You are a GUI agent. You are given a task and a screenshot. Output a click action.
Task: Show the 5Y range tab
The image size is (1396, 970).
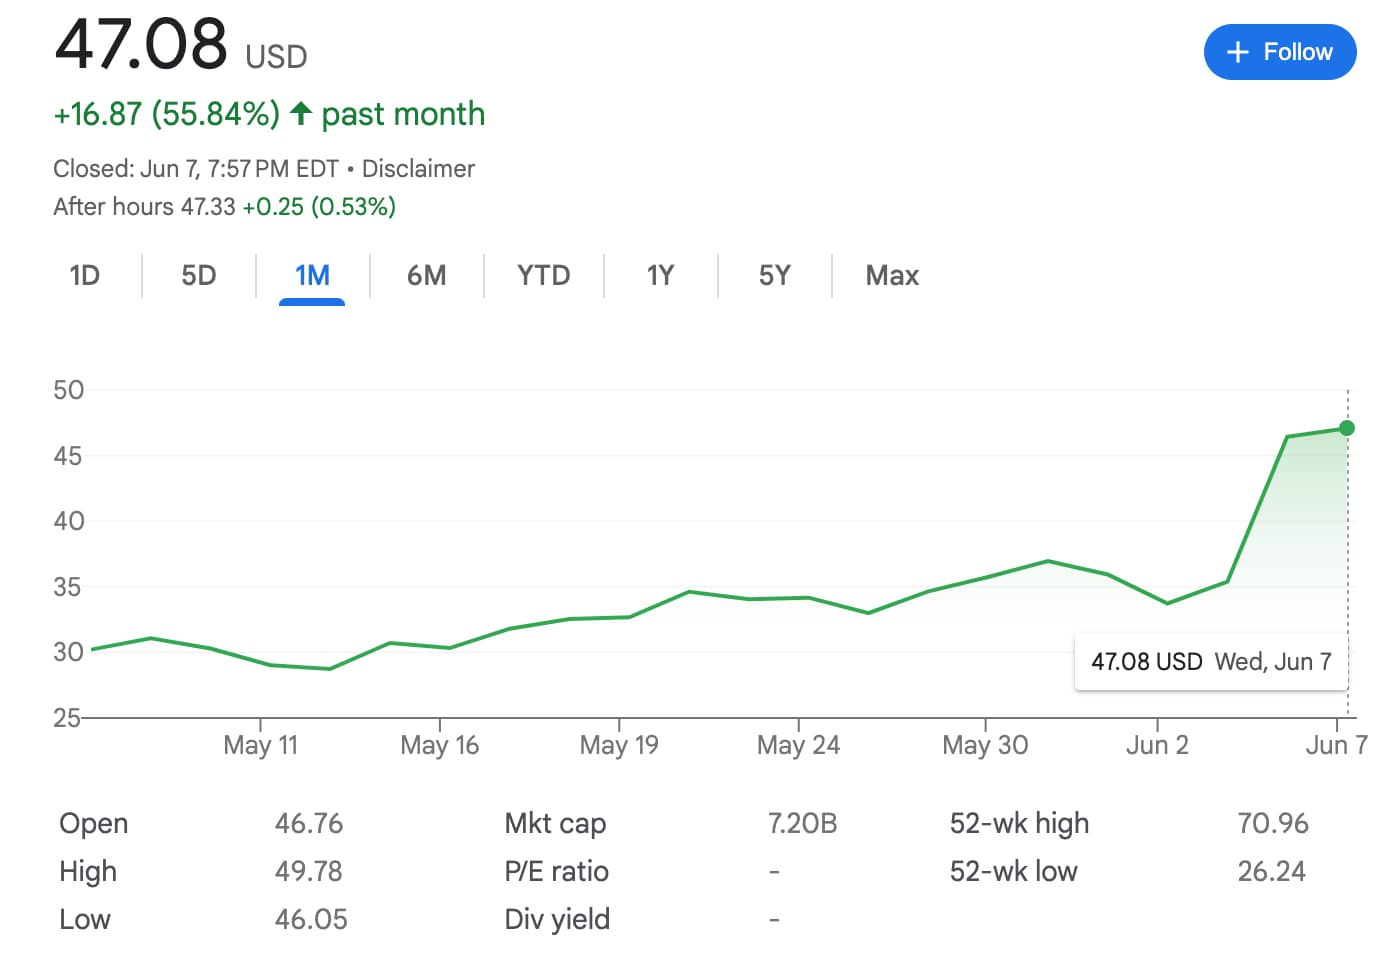[775, 275]
